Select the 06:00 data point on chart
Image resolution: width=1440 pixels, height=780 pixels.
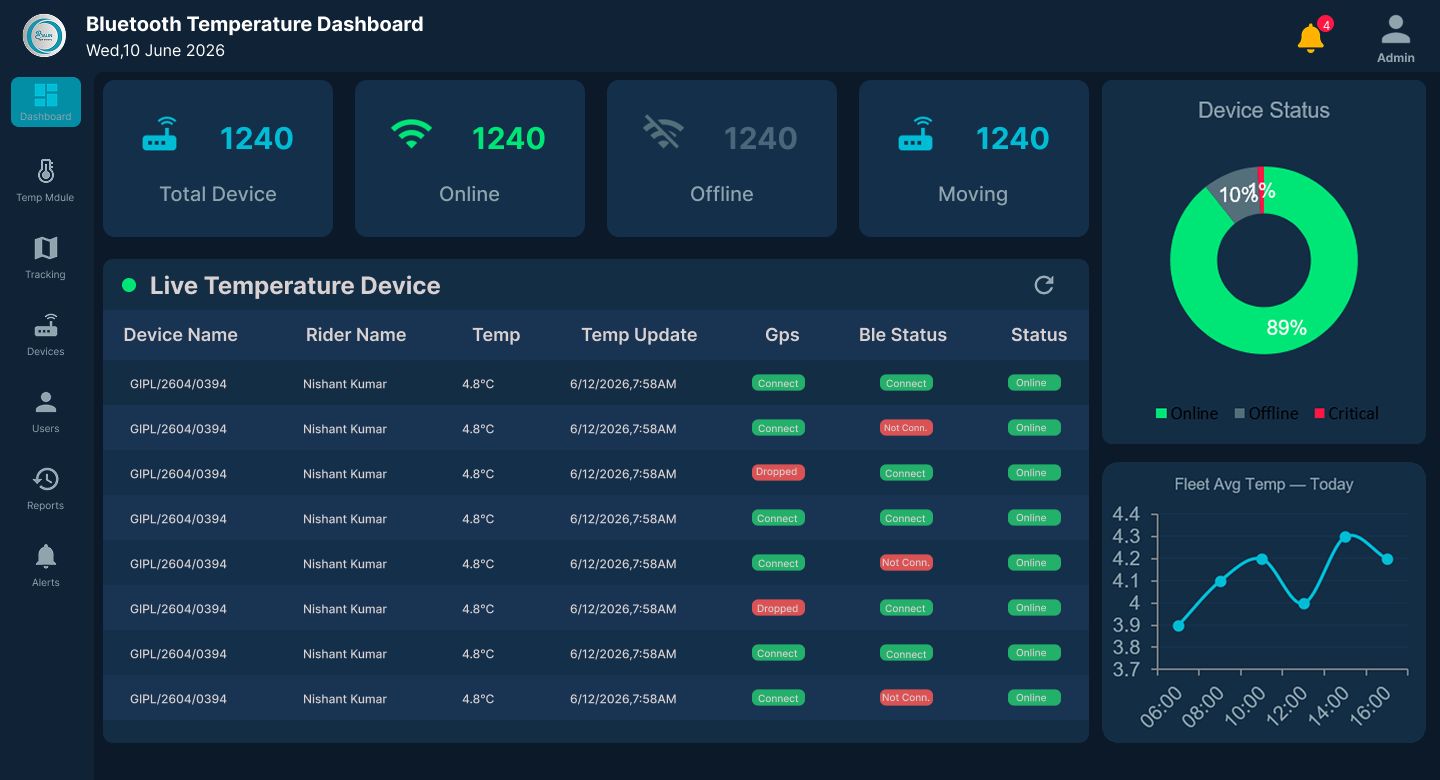(1179, 626)
